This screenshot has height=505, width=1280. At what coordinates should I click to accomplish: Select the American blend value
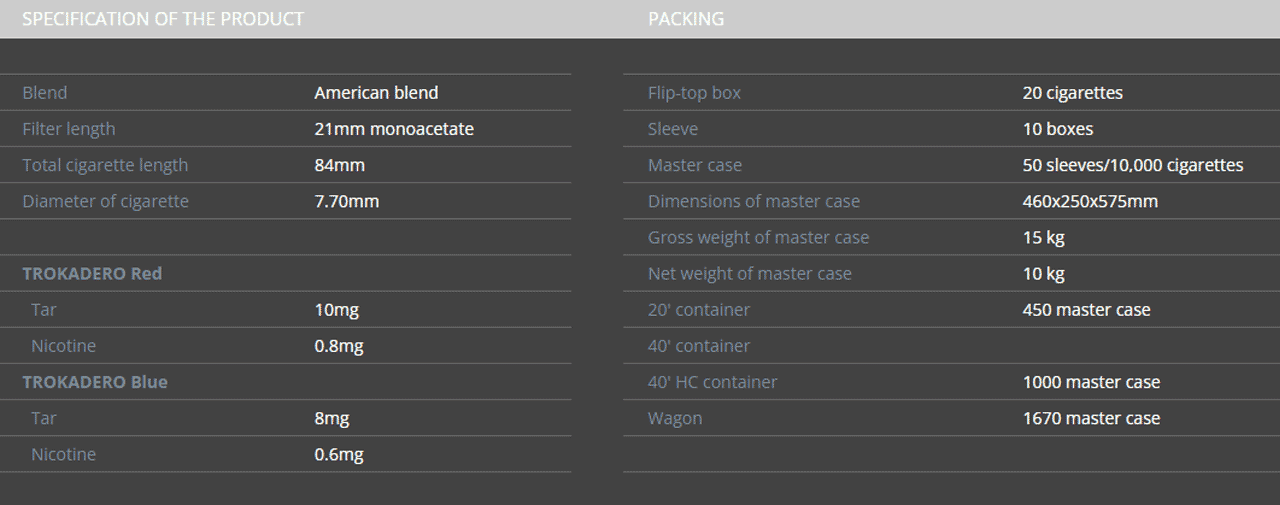(376, 93)
